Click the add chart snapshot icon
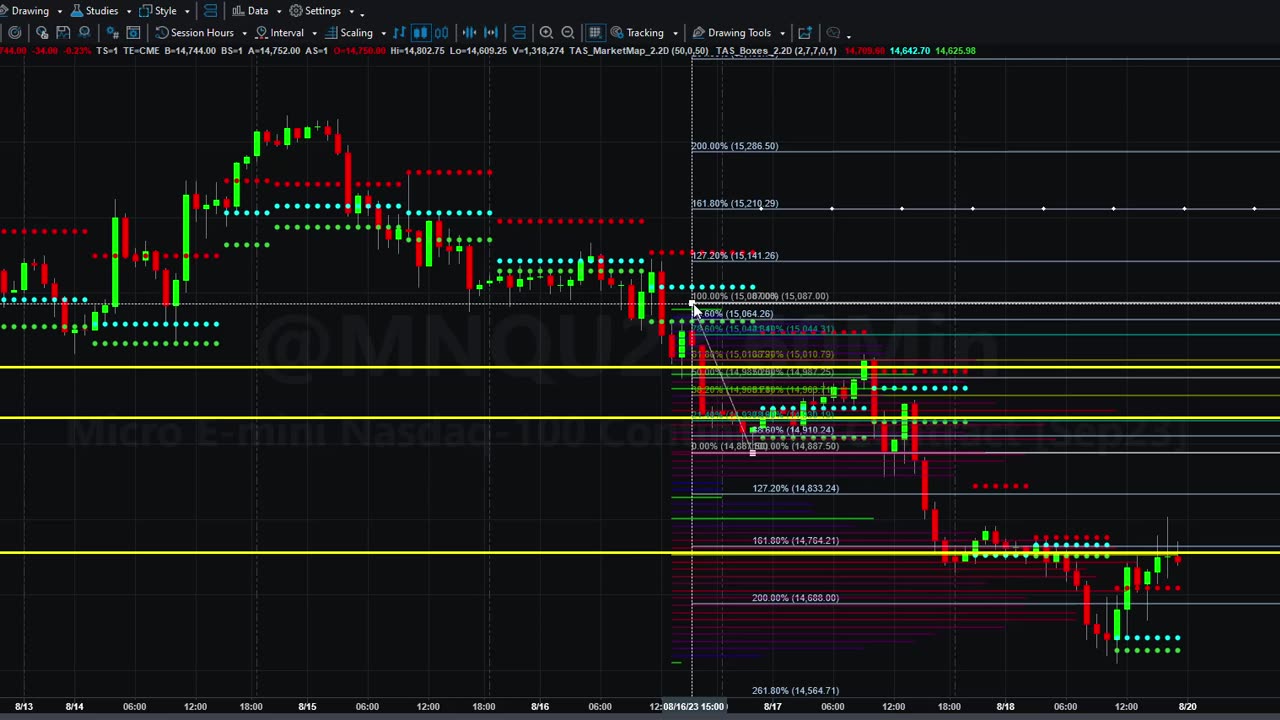 (x=805, y=33)
